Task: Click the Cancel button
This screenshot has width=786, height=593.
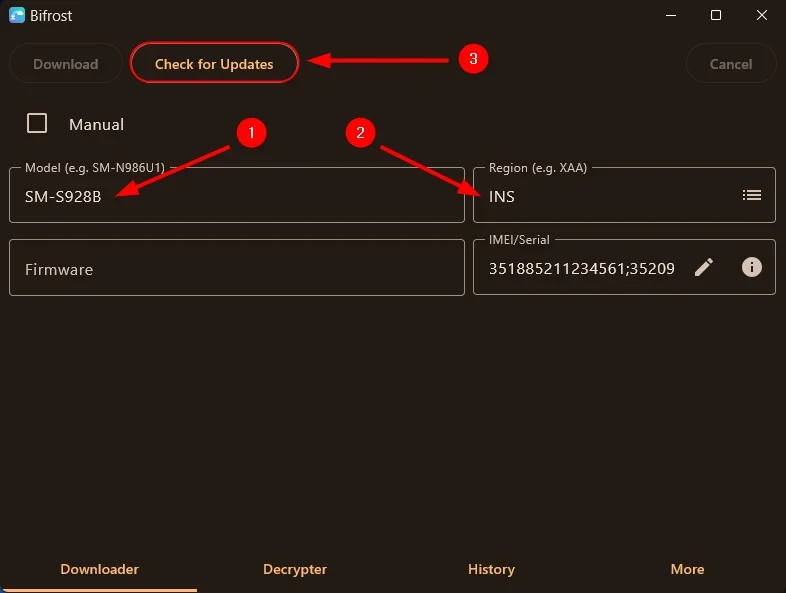Action: pos(731,64)
